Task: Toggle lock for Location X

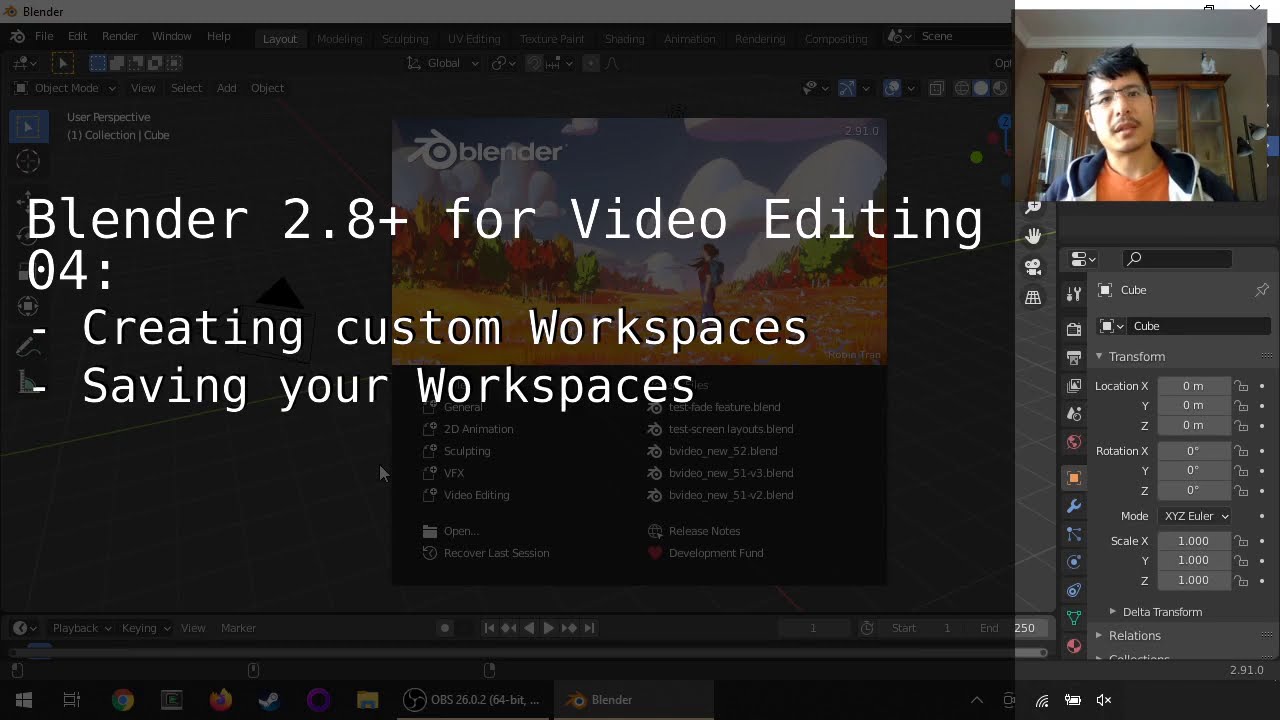Action: tap(1241, 386)
